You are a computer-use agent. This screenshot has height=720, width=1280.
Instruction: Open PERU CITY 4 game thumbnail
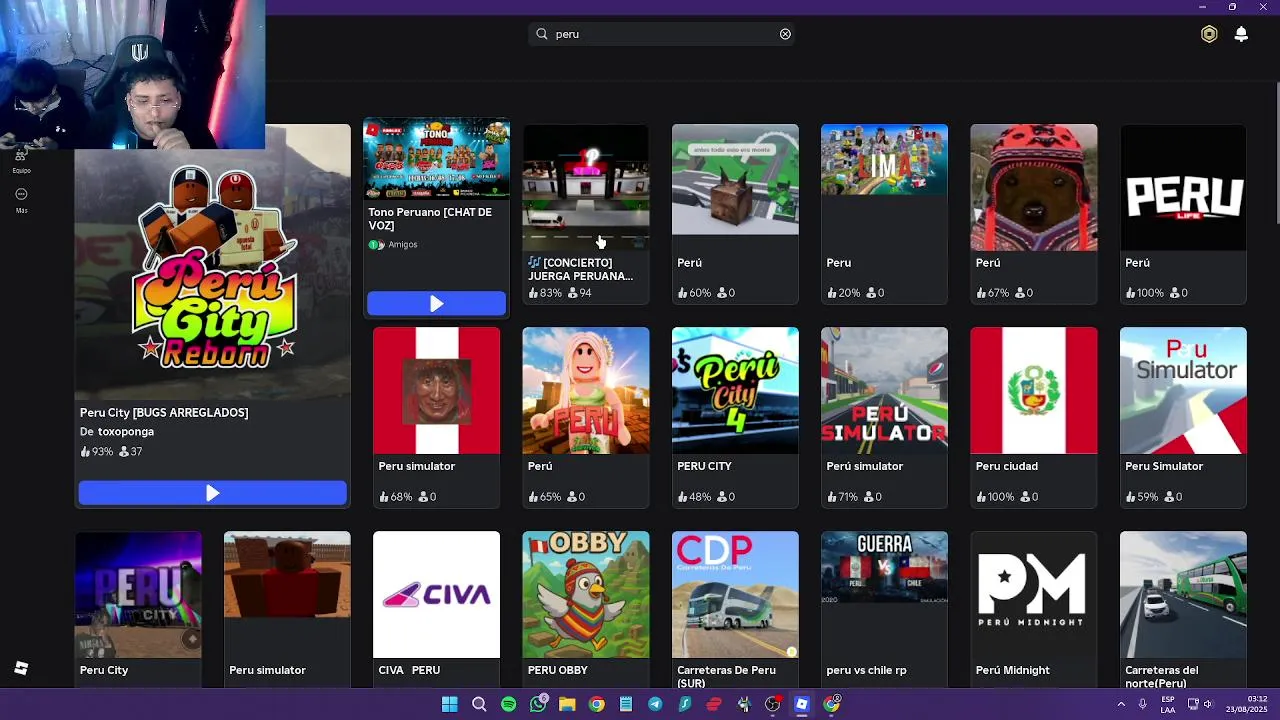(x=735, y=390)
